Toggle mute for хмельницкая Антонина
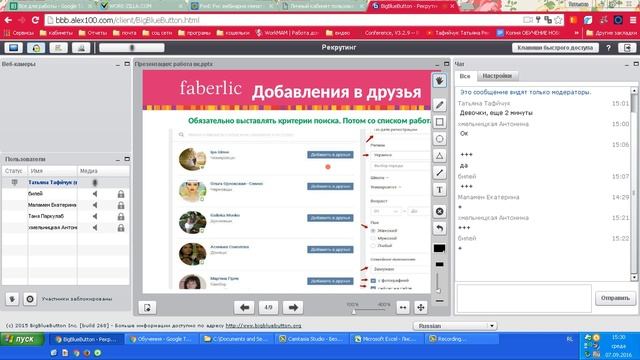 [x=95, y=228]
